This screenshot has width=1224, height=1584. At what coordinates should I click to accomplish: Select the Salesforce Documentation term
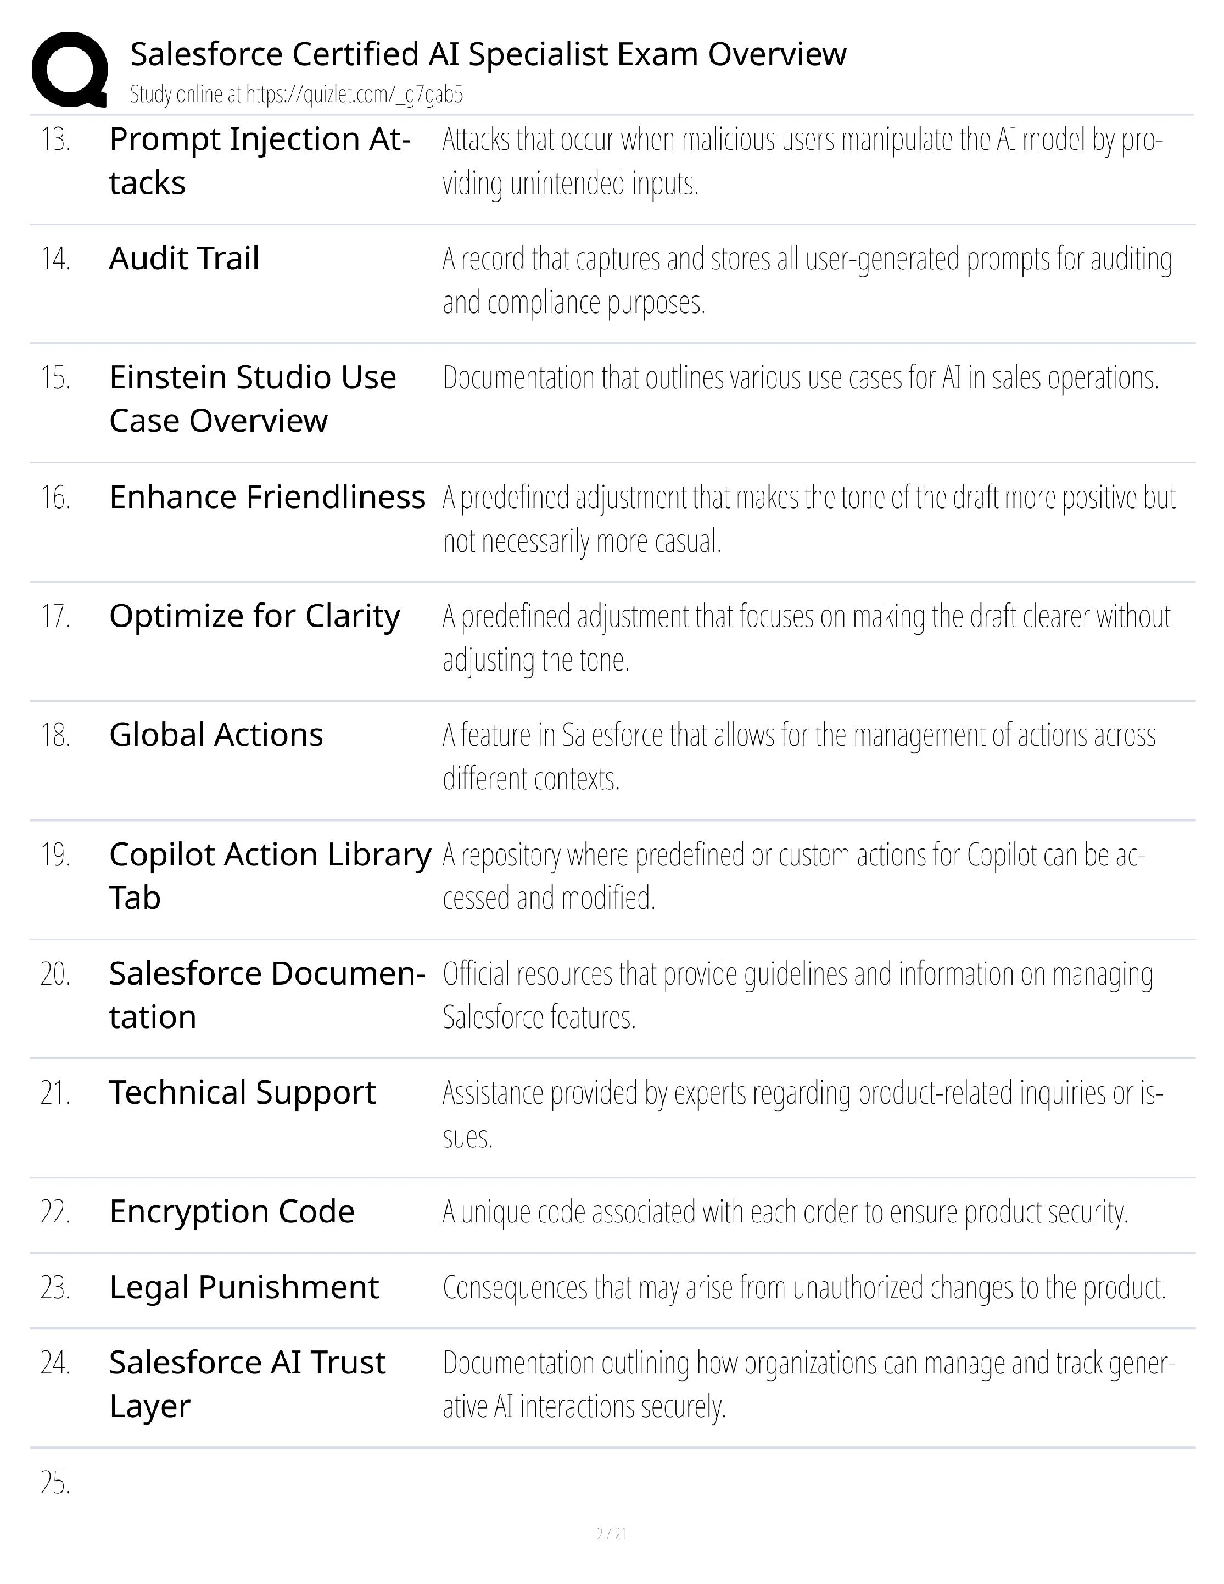click(x=267, y=995)
